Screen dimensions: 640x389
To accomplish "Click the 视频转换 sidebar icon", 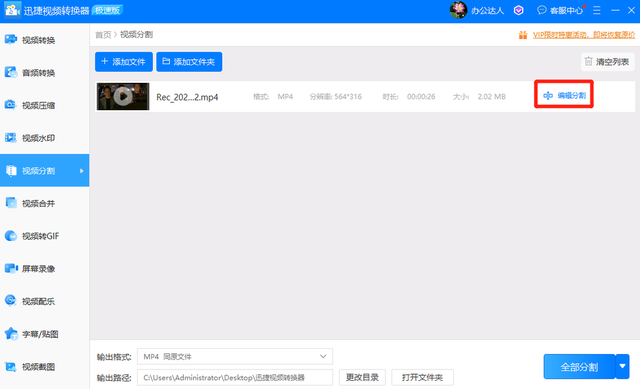I will click(x=11, y=40).
